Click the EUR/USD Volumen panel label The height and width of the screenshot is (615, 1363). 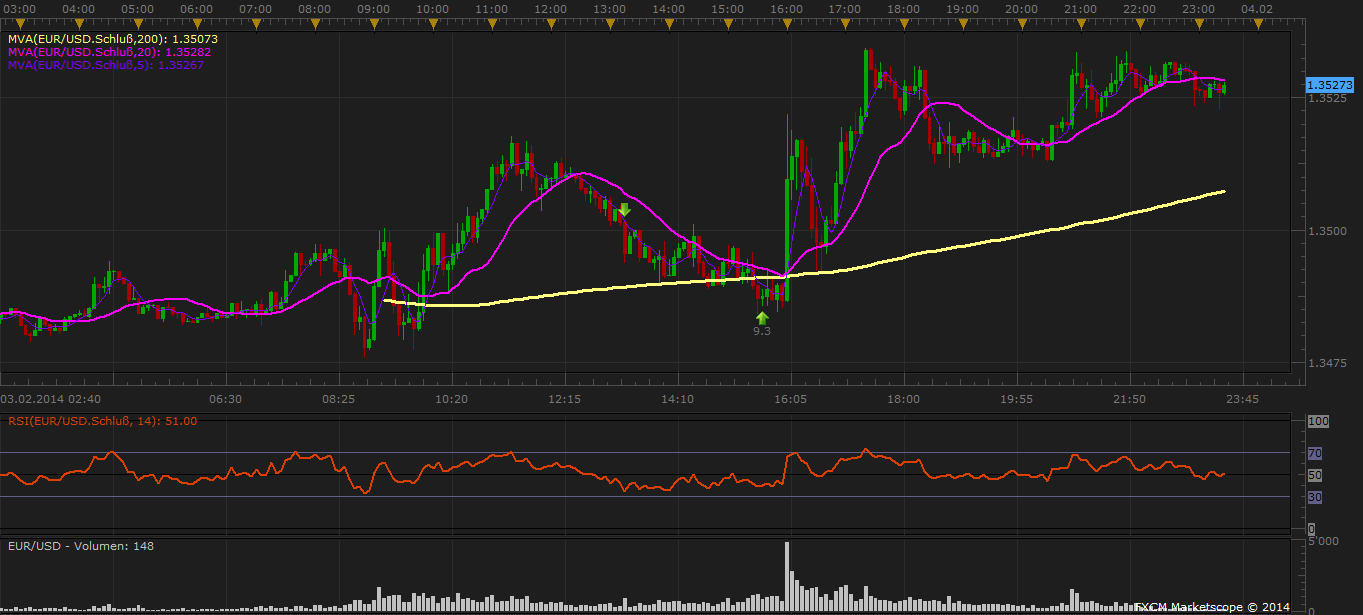tap(80, 546)
